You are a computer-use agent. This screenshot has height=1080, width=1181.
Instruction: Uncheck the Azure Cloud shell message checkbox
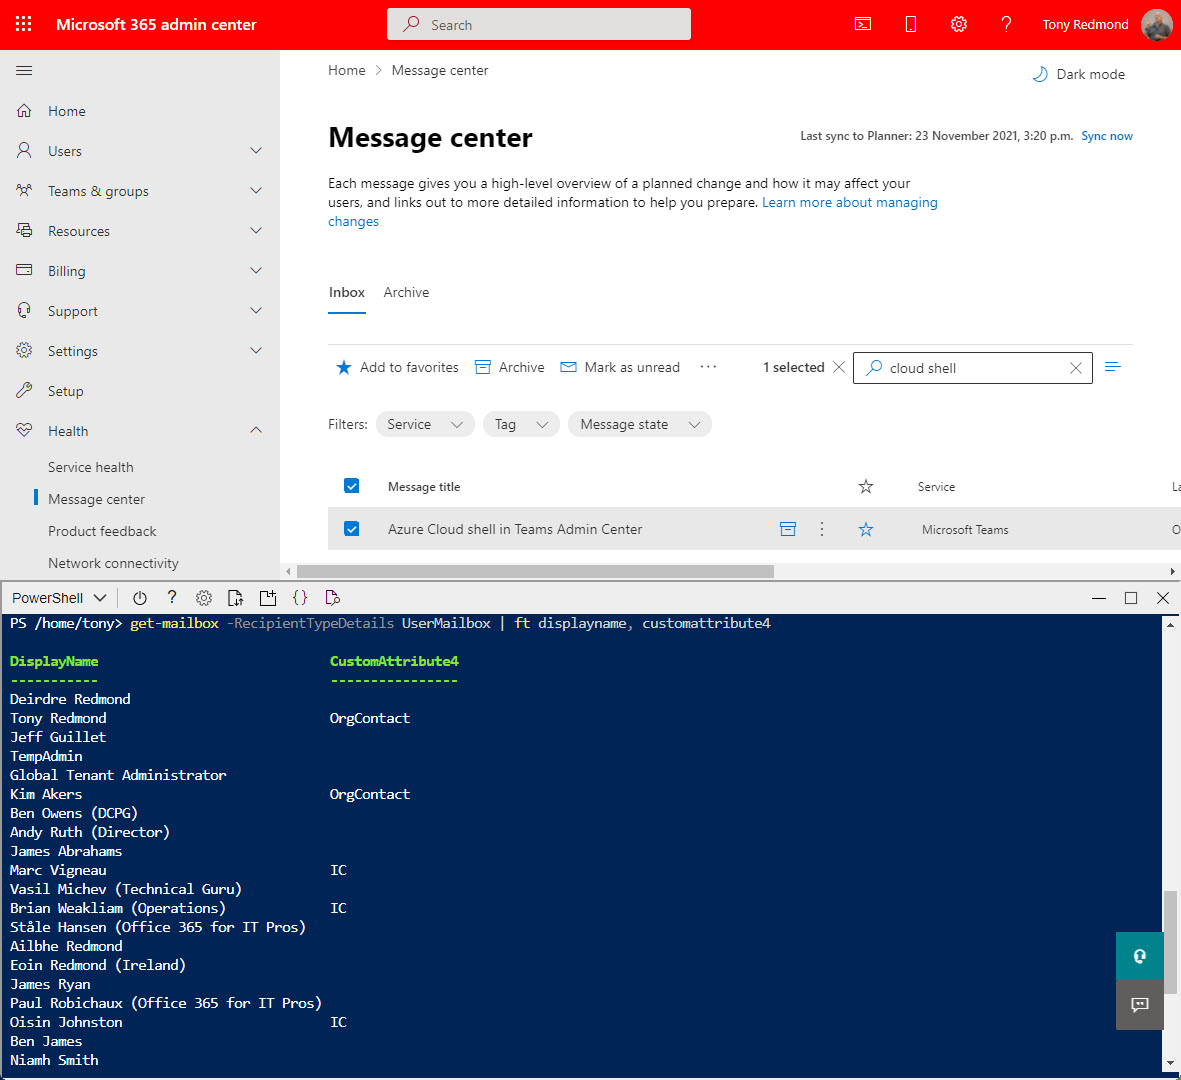[351, 528]
